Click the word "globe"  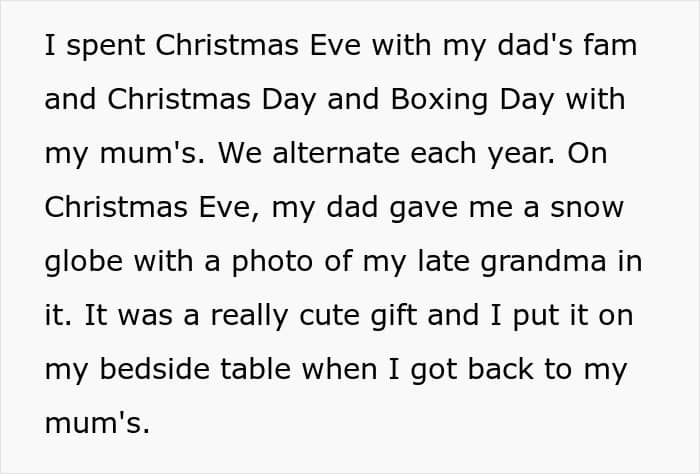coord(83,262)
